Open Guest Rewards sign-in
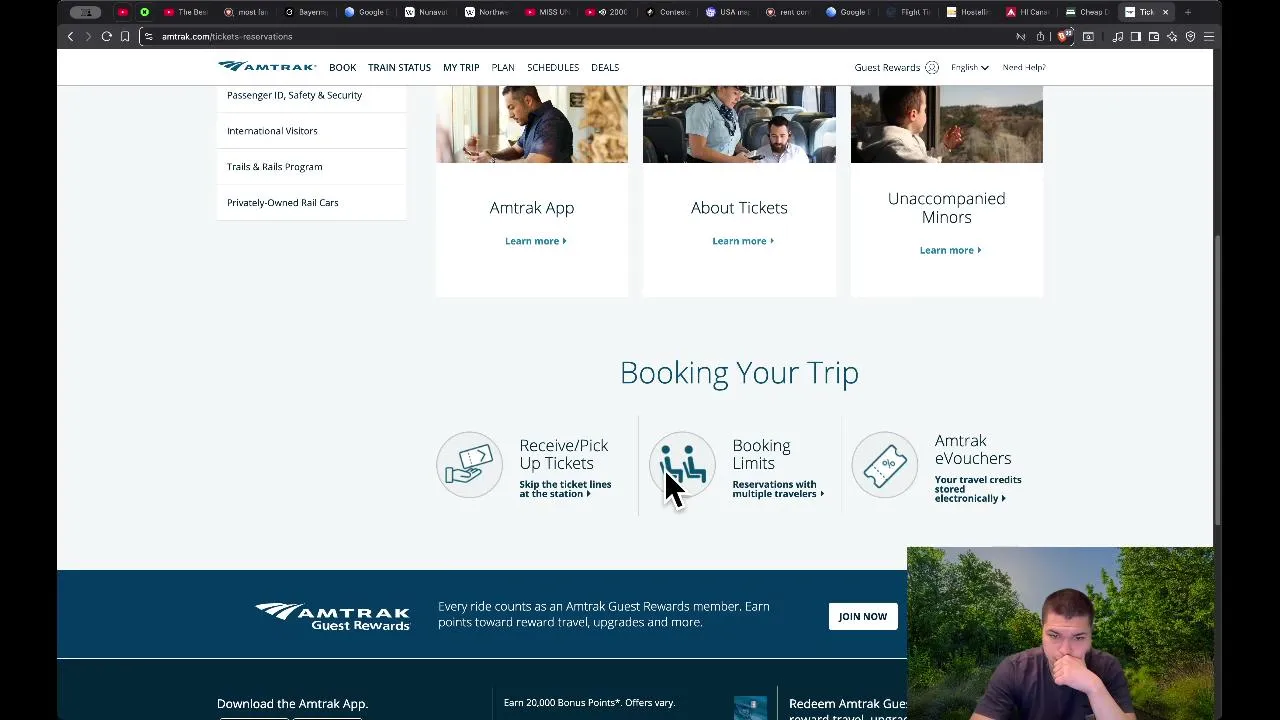This screenshot has width=1280, height=720. 887,67
